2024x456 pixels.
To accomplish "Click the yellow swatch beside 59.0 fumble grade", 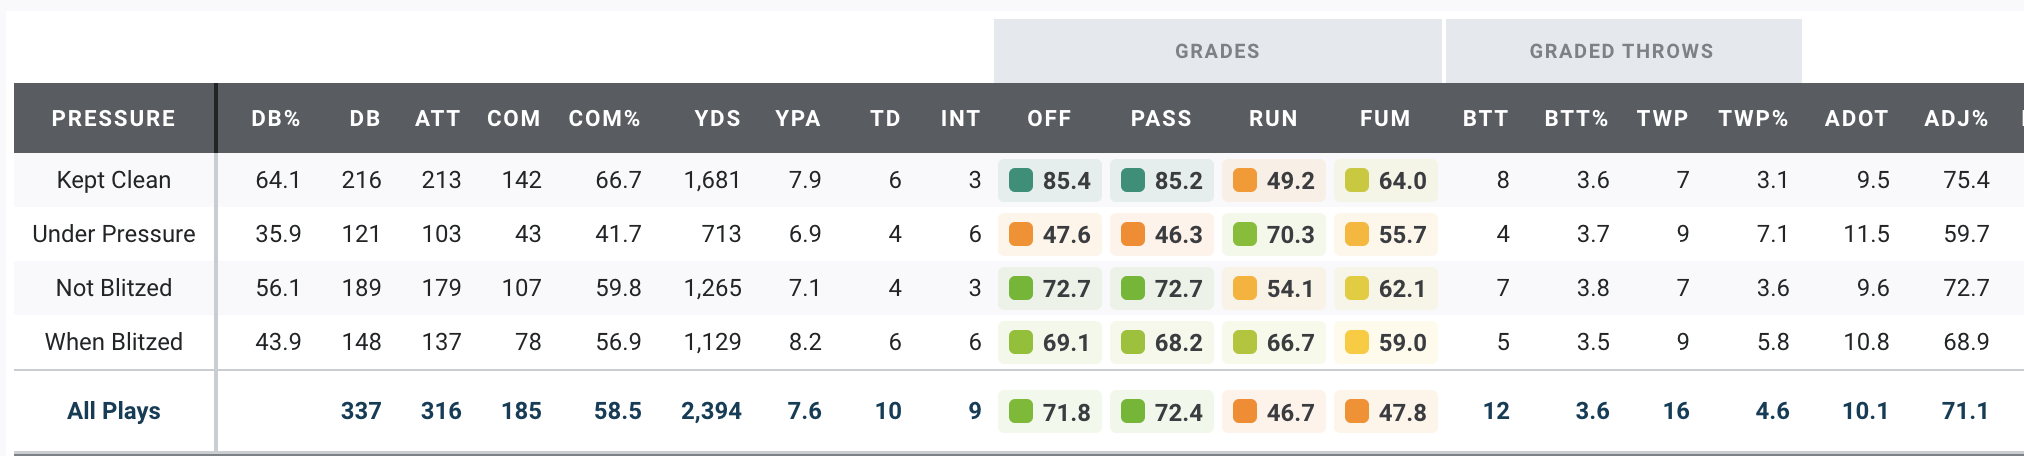I will click(1357, 342).
